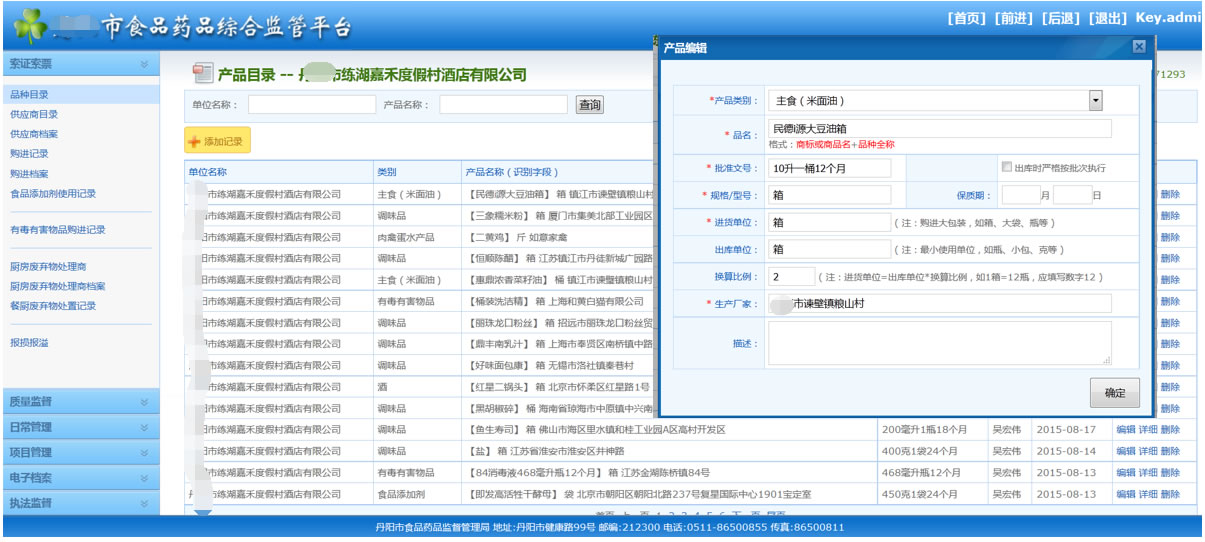The width and height of the screenshot is (1205, 542).
Task: Click the chevron icon on 索证索票 panel
Action: (x=144, y=64)
